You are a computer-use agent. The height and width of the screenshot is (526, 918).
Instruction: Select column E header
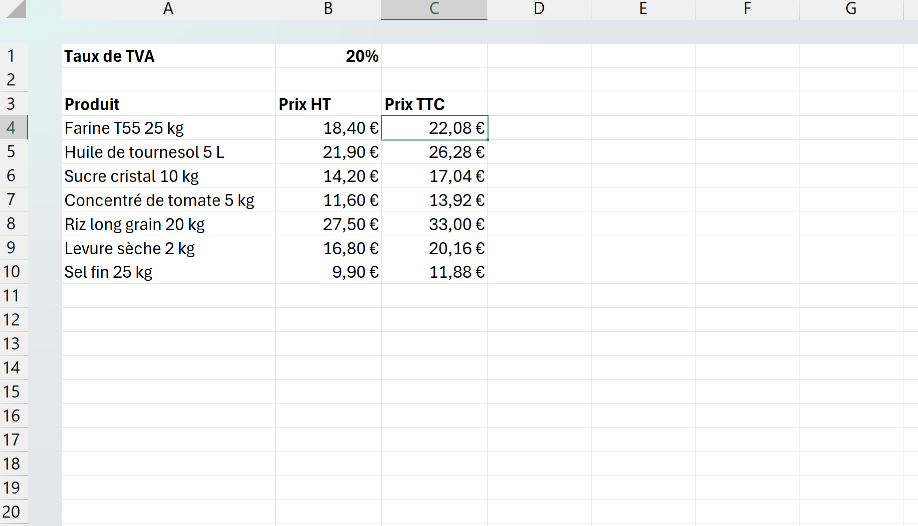(643, 9)
